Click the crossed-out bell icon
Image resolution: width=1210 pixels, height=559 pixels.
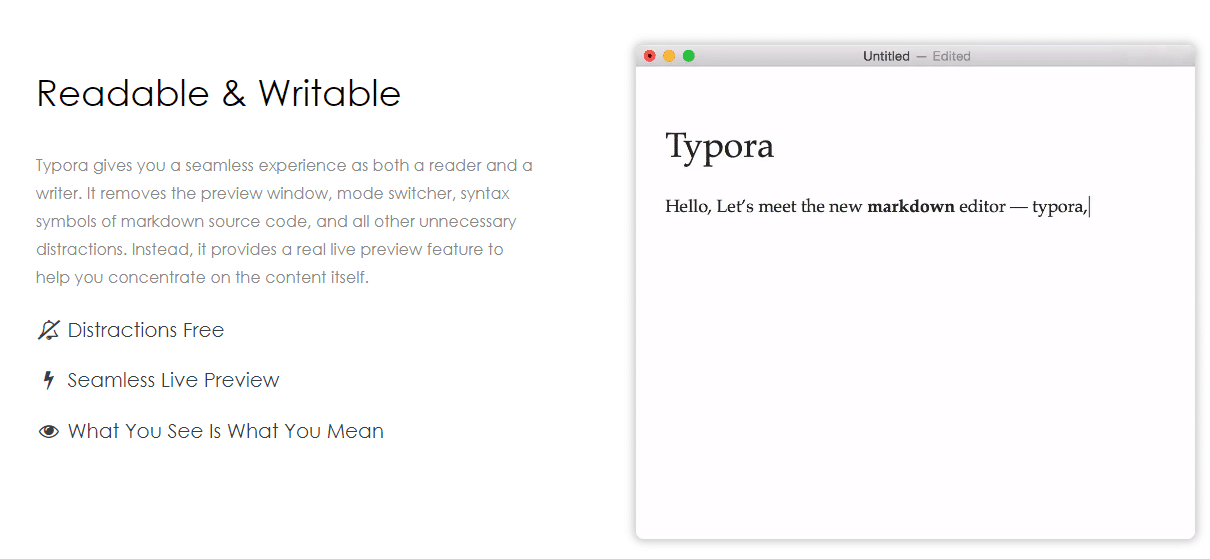point(48,331)
